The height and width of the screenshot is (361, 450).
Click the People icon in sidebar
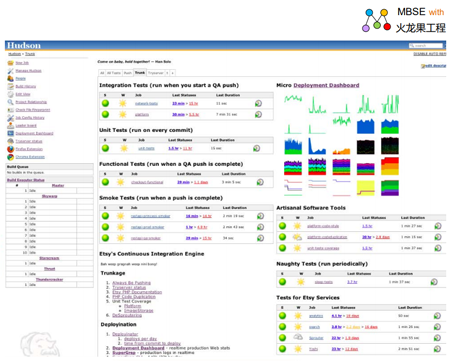[10, 79]
